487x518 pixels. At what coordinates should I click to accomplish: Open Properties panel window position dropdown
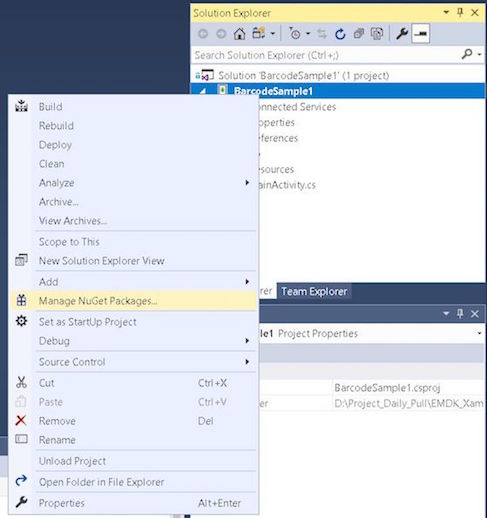(x=446, y=314)
